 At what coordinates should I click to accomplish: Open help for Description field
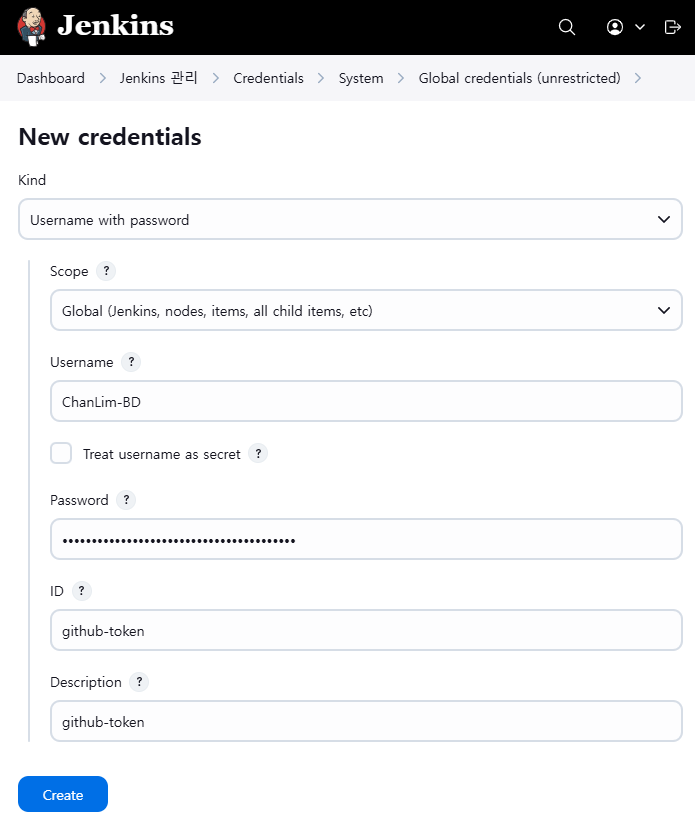click(x=139, y=682)
